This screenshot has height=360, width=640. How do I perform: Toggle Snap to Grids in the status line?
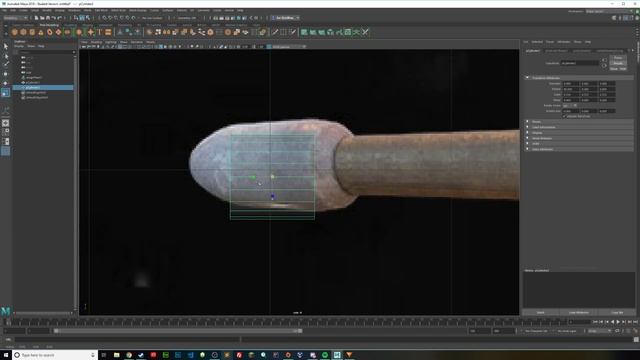[105, 18]
